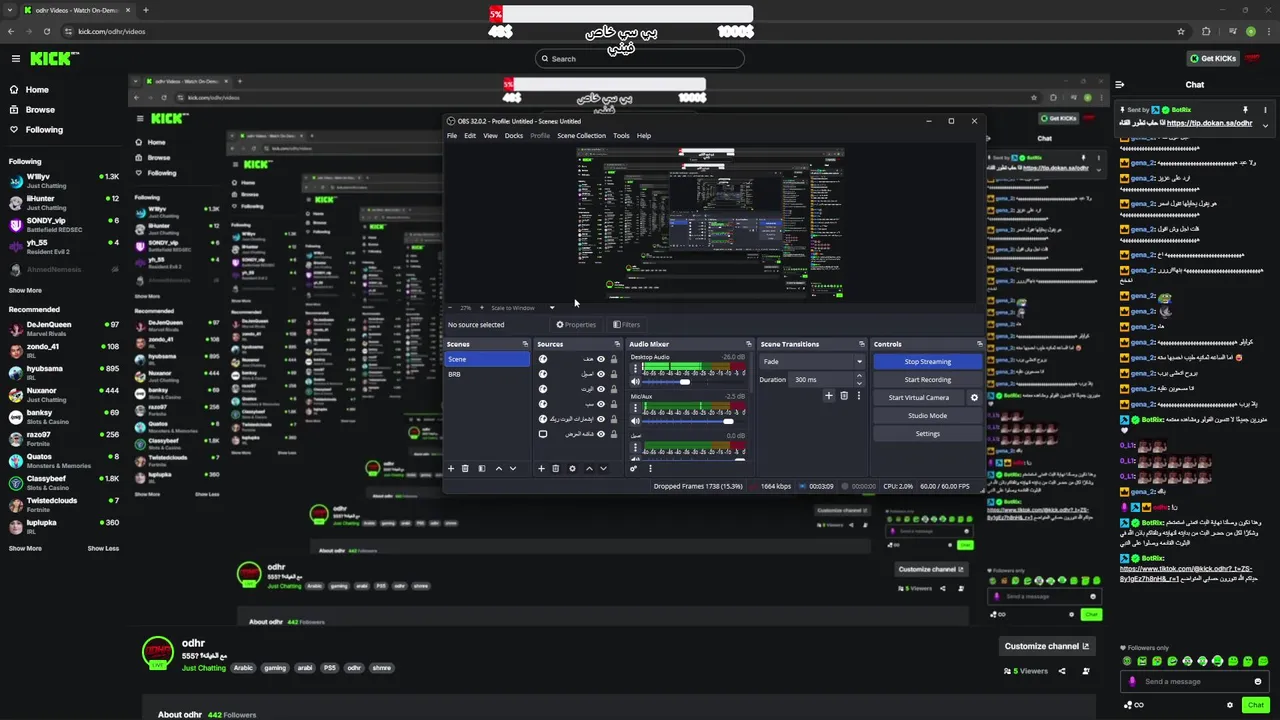This screenshot has height=720, width=1280.
Task: Expand Following list with Show More
Action: click(x=25, y=290)
